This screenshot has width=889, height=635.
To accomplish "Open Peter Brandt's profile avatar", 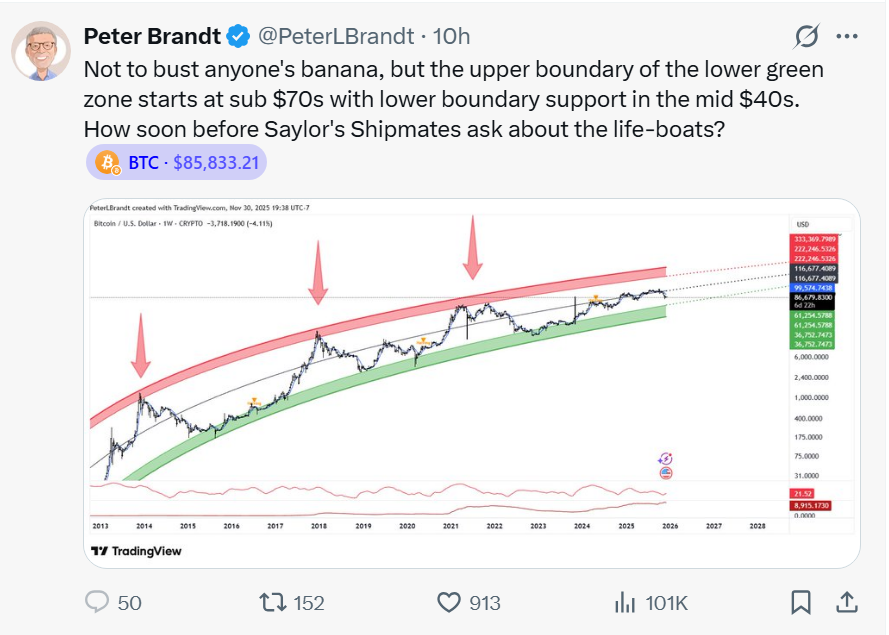I will click(x=41, y=51).
